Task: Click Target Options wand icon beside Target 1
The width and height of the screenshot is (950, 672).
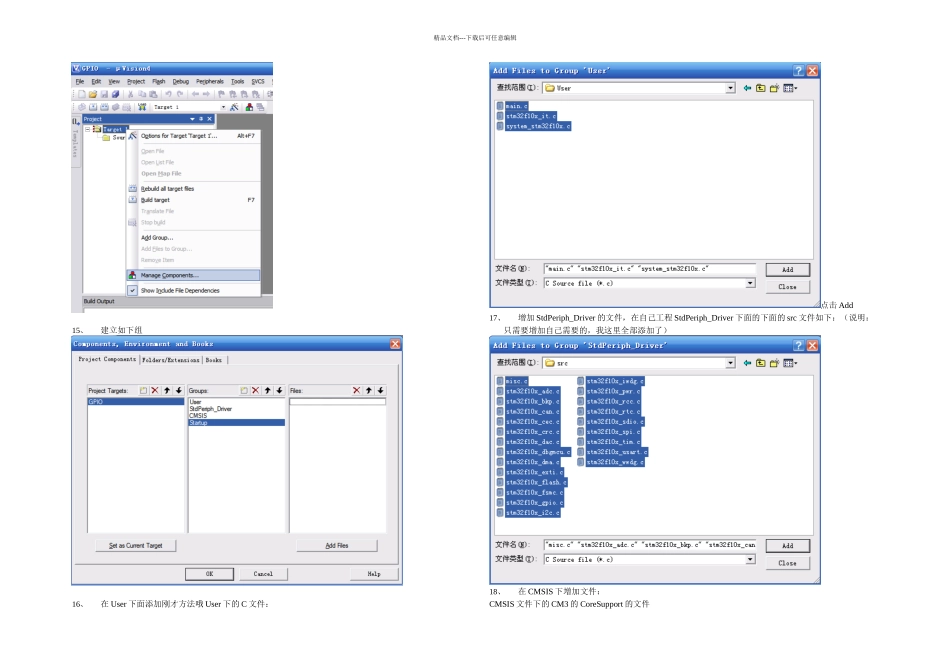Action: point(234,107)
